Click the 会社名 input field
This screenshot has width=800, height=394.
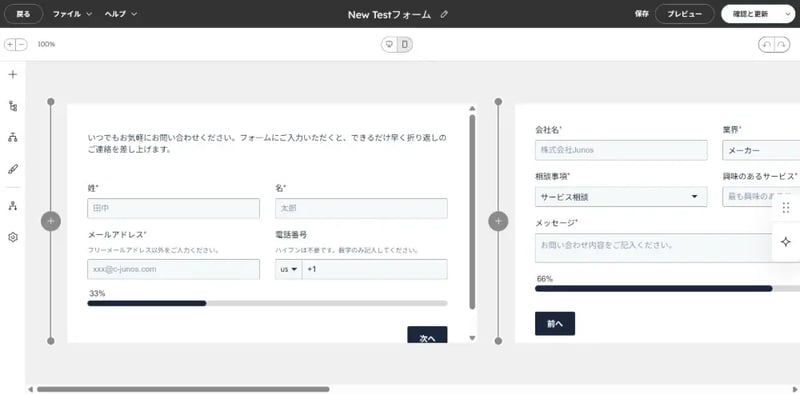[621, 150]
